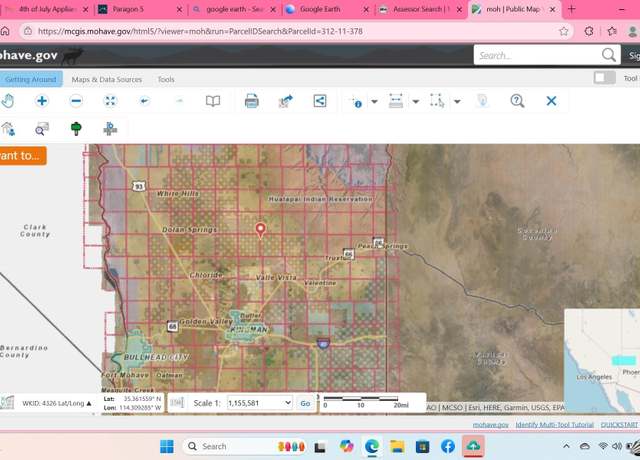Bookmark this page star icon
The image size is (640, 460).
coord(564,31)
